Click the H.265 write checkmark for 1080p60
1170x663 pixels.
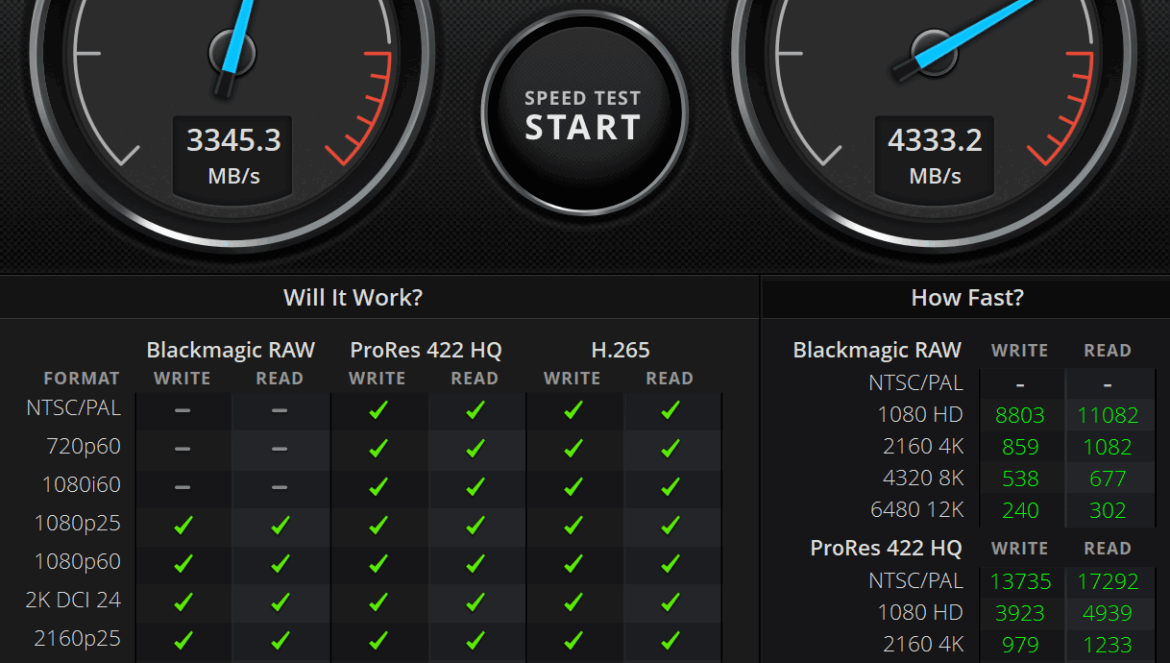[x=573, y=564]
